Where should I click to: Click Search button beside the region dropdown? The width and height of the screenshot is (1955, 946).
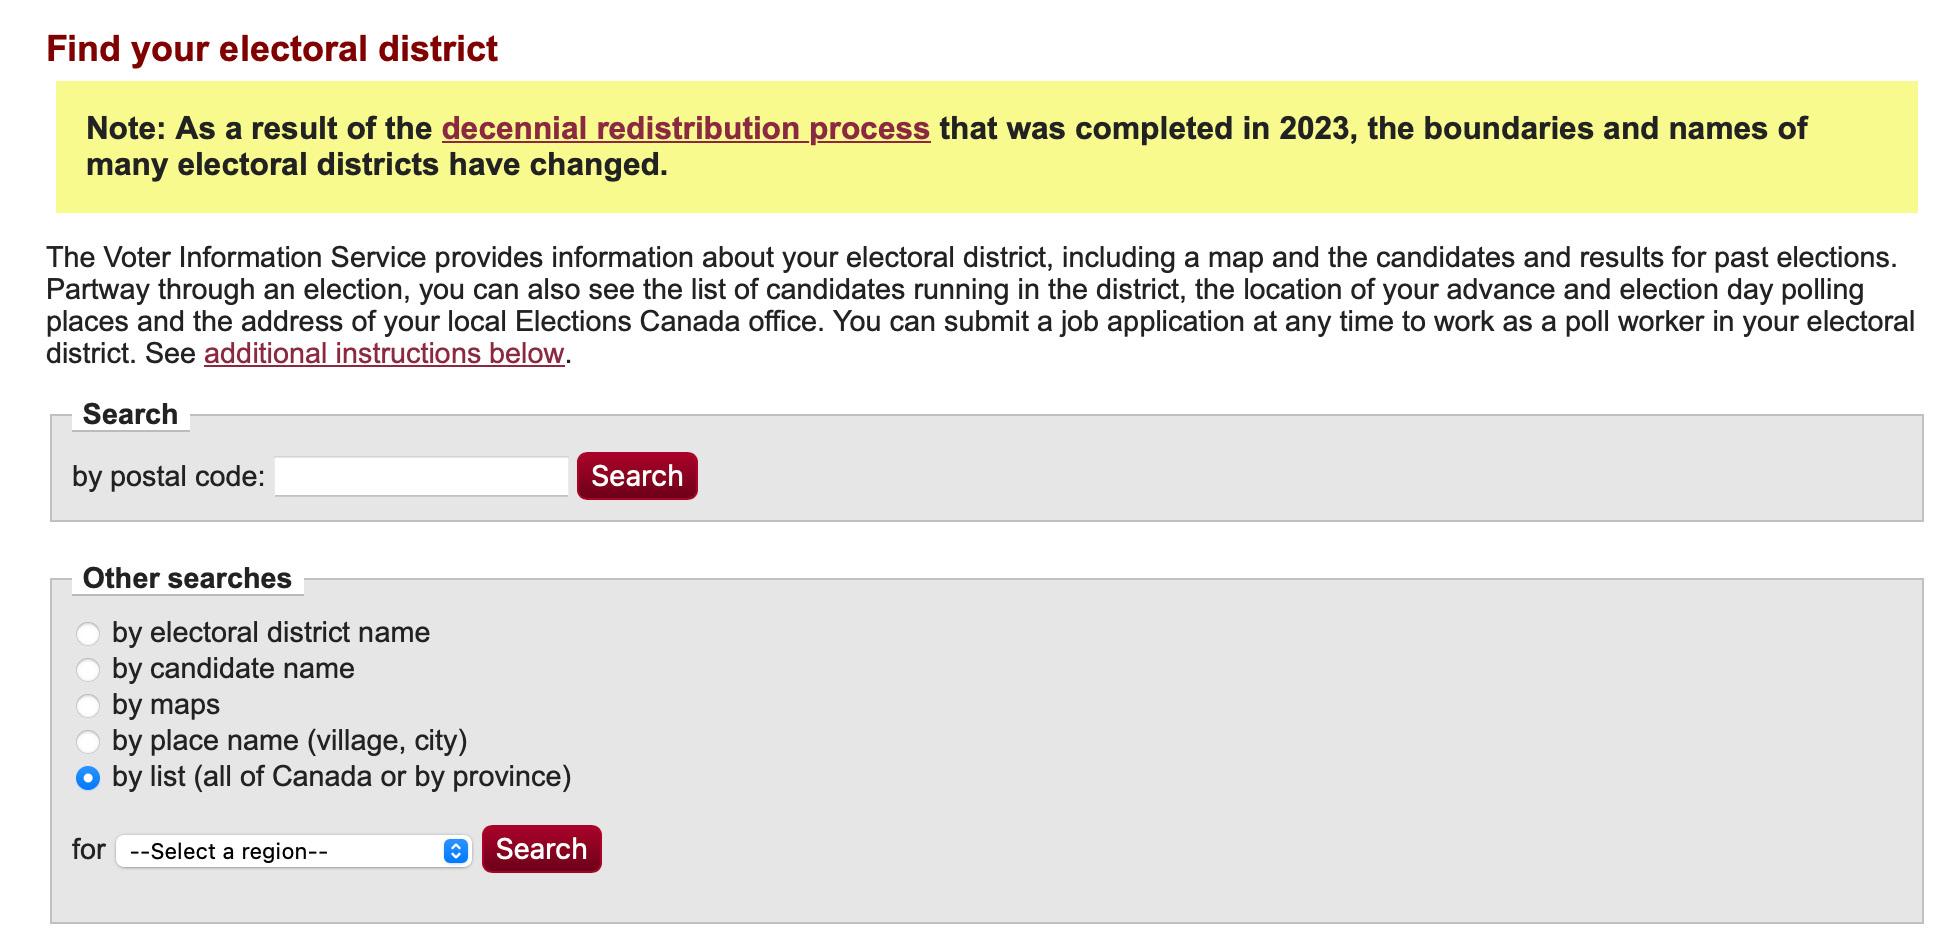(x=542, y=849)
